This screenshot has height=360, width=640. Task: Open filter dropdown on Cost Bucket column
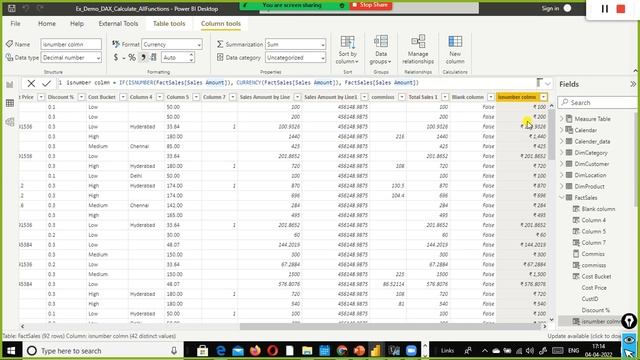(x=123, y=97)
